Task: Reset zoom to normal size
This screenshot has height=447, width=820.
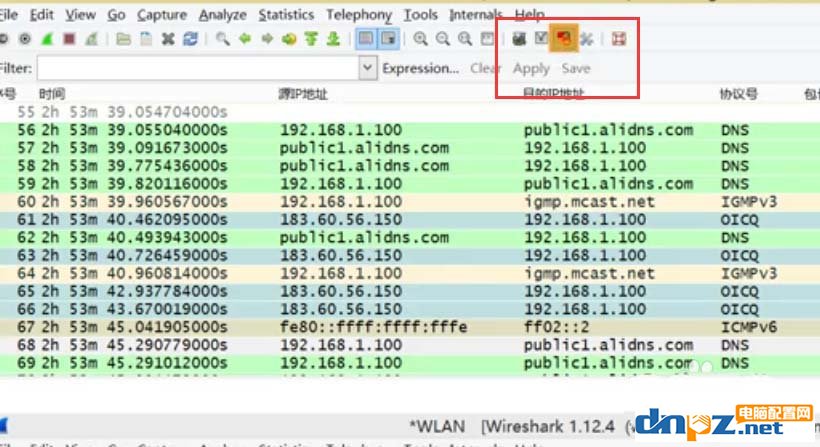Action: click(465, 39)
